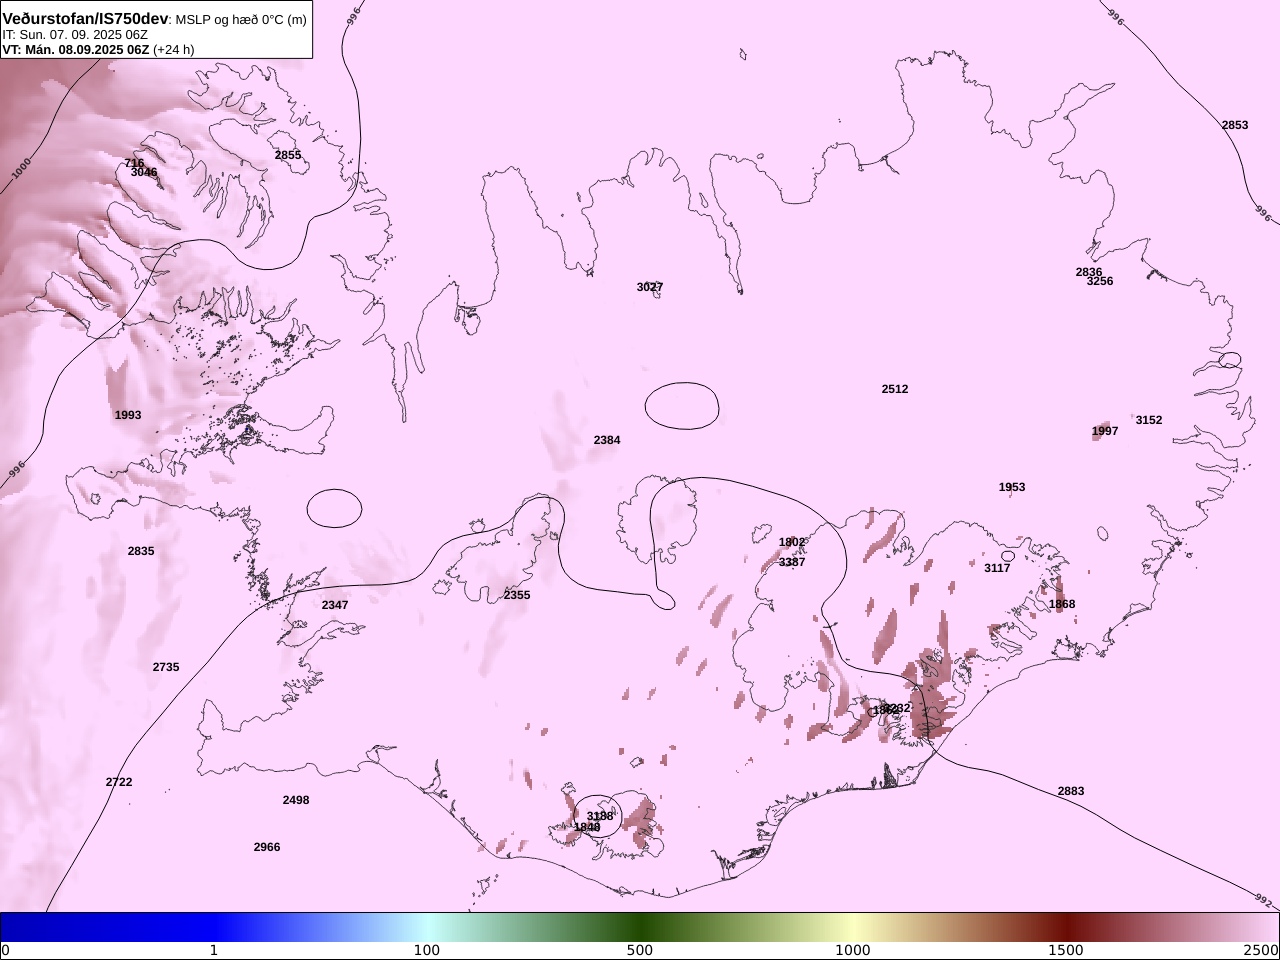Click the 3117 height value
Viewport: 1280px width, 960px height.
997,568
